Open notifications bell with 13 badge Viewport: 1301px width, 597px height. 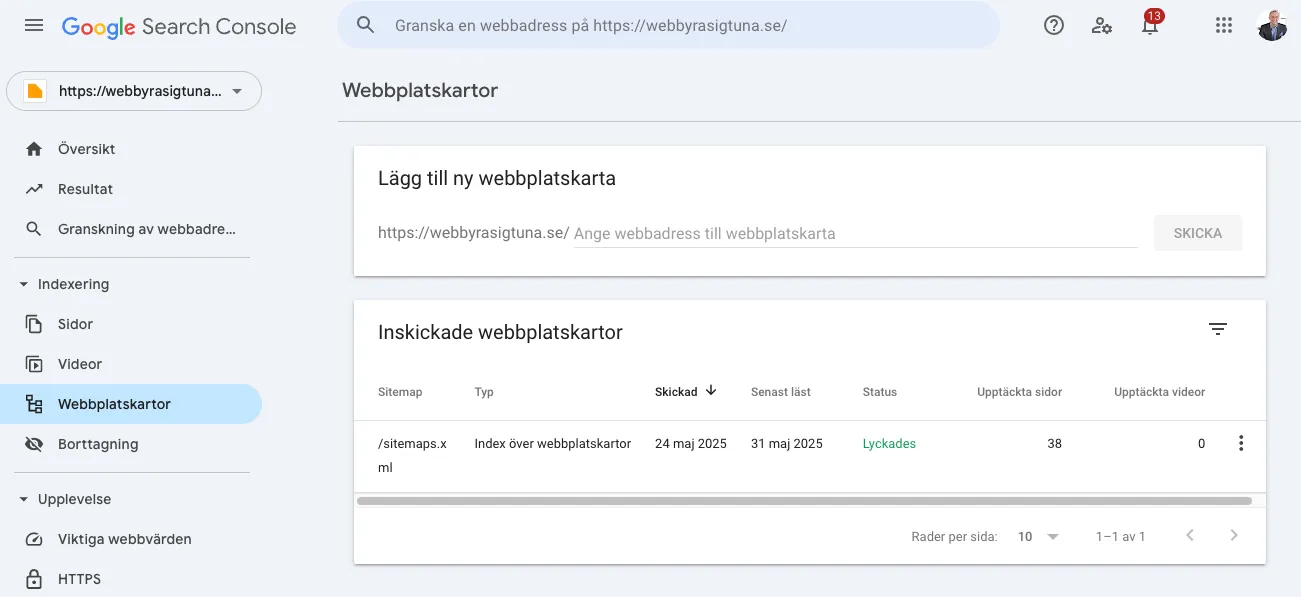1151,23
